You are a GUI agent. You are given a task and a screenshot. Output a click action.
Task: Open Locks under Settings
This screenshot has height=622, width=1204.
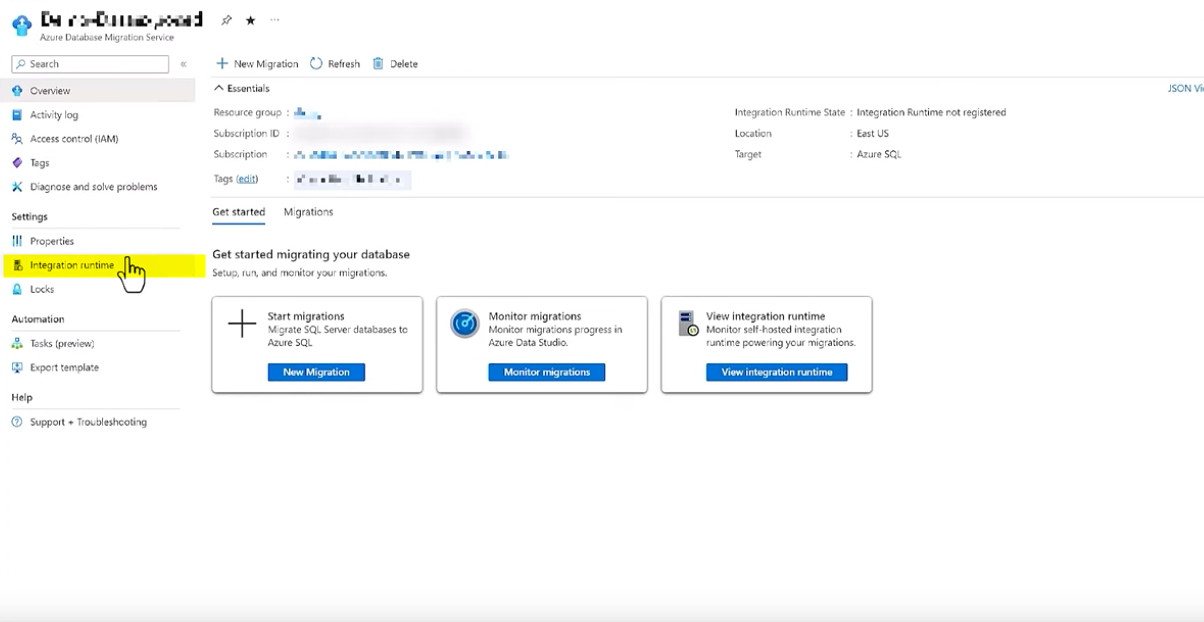pyautogui.click(x=42, y=289)
